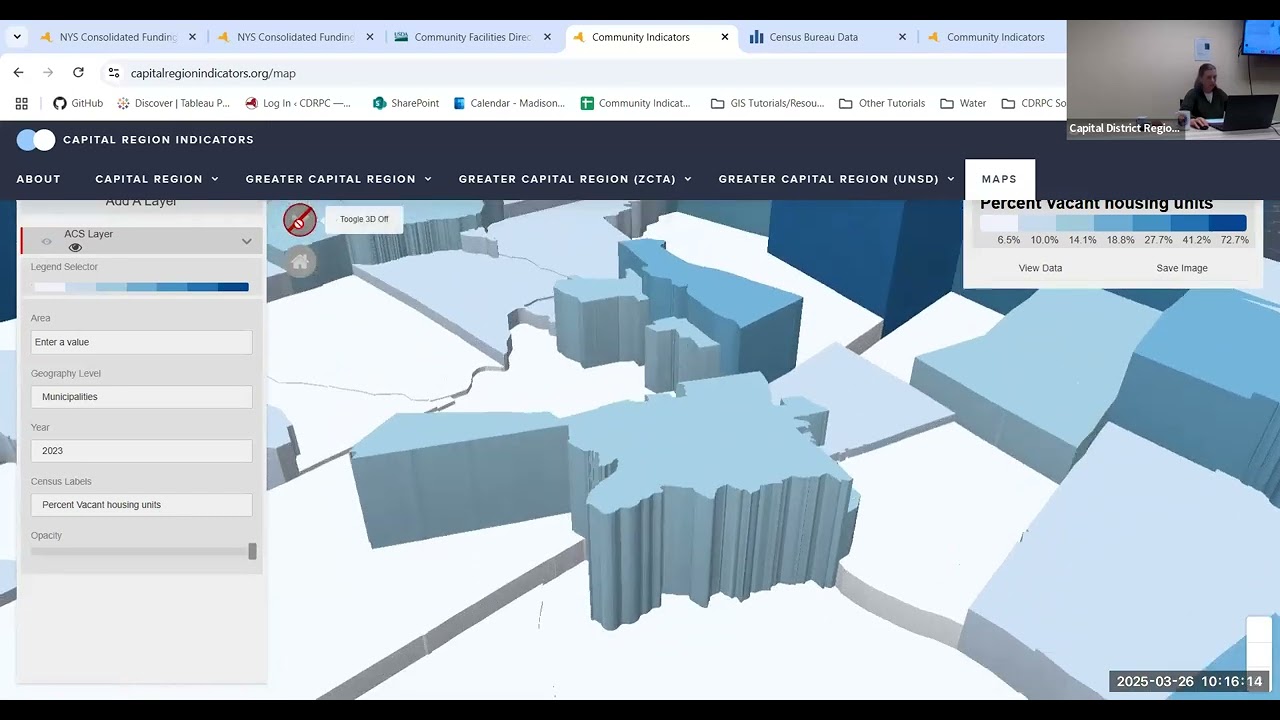Open the GREATER CAPITAL REGION dropdown menu

click(x=339, y=179)
